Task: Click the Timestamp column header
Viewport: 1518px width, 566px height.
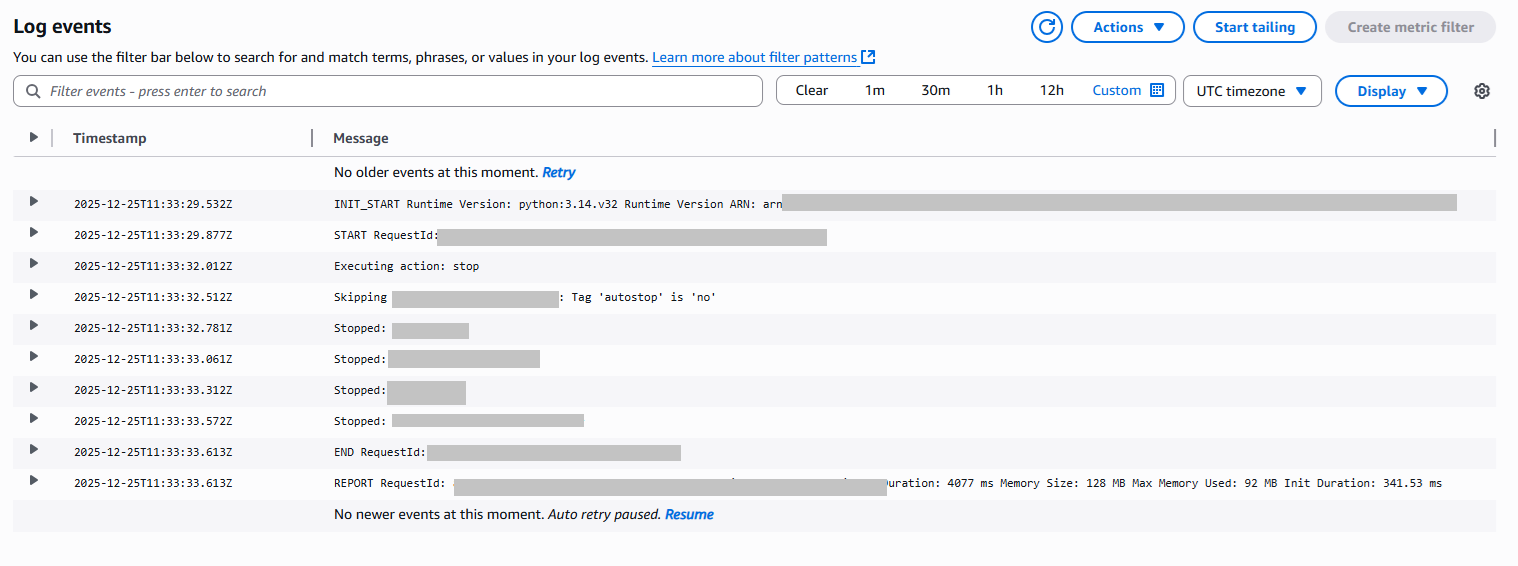Action: [x=110, y=138]
